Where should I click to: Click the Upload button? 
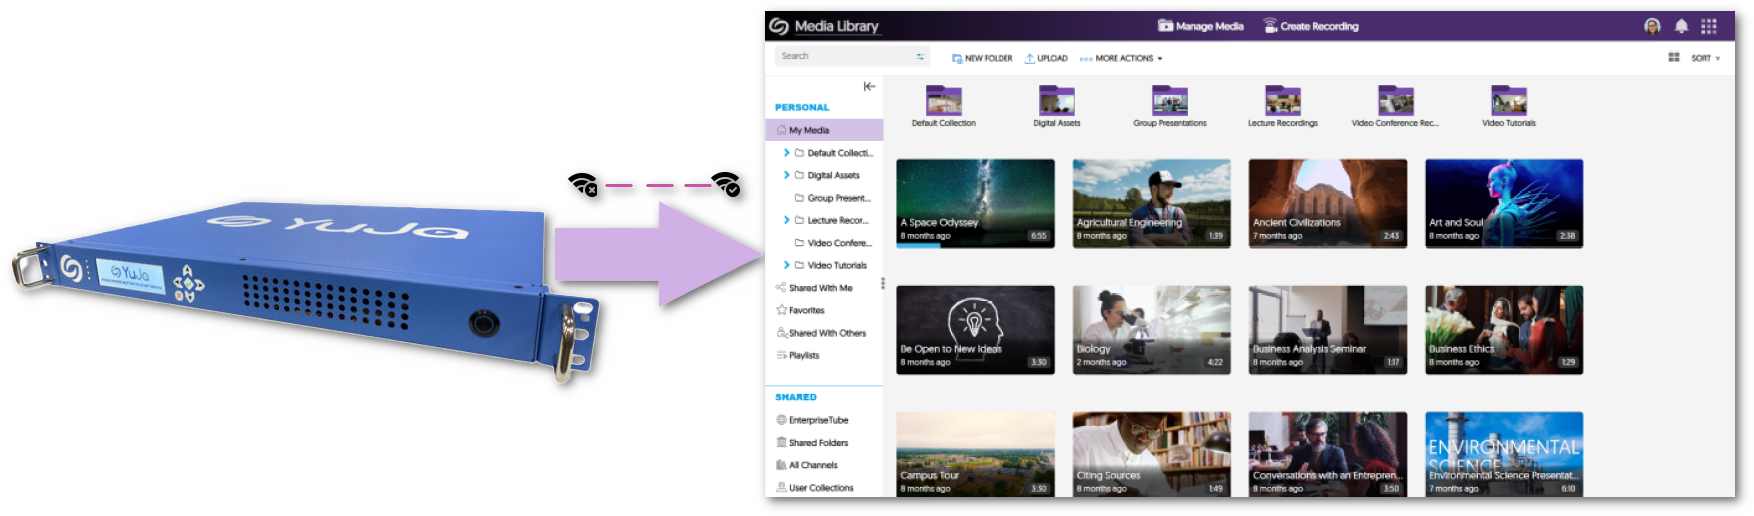(1046, 58)
